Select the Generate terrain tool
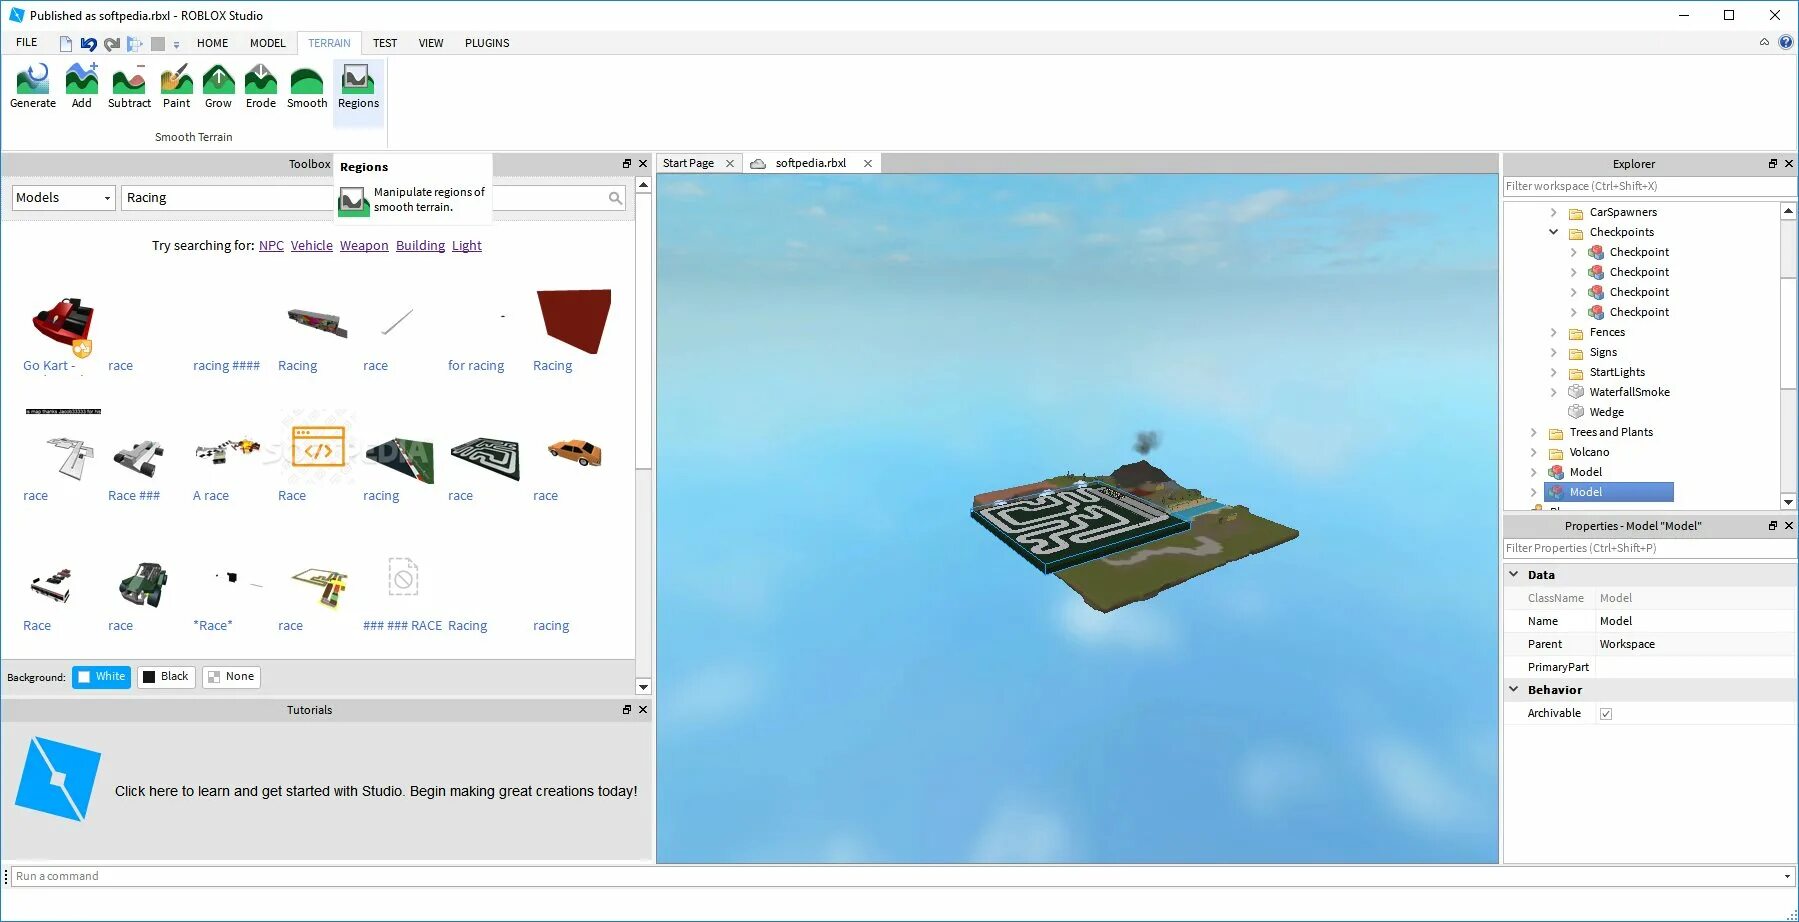The image size is (1799, 922). 33,86
